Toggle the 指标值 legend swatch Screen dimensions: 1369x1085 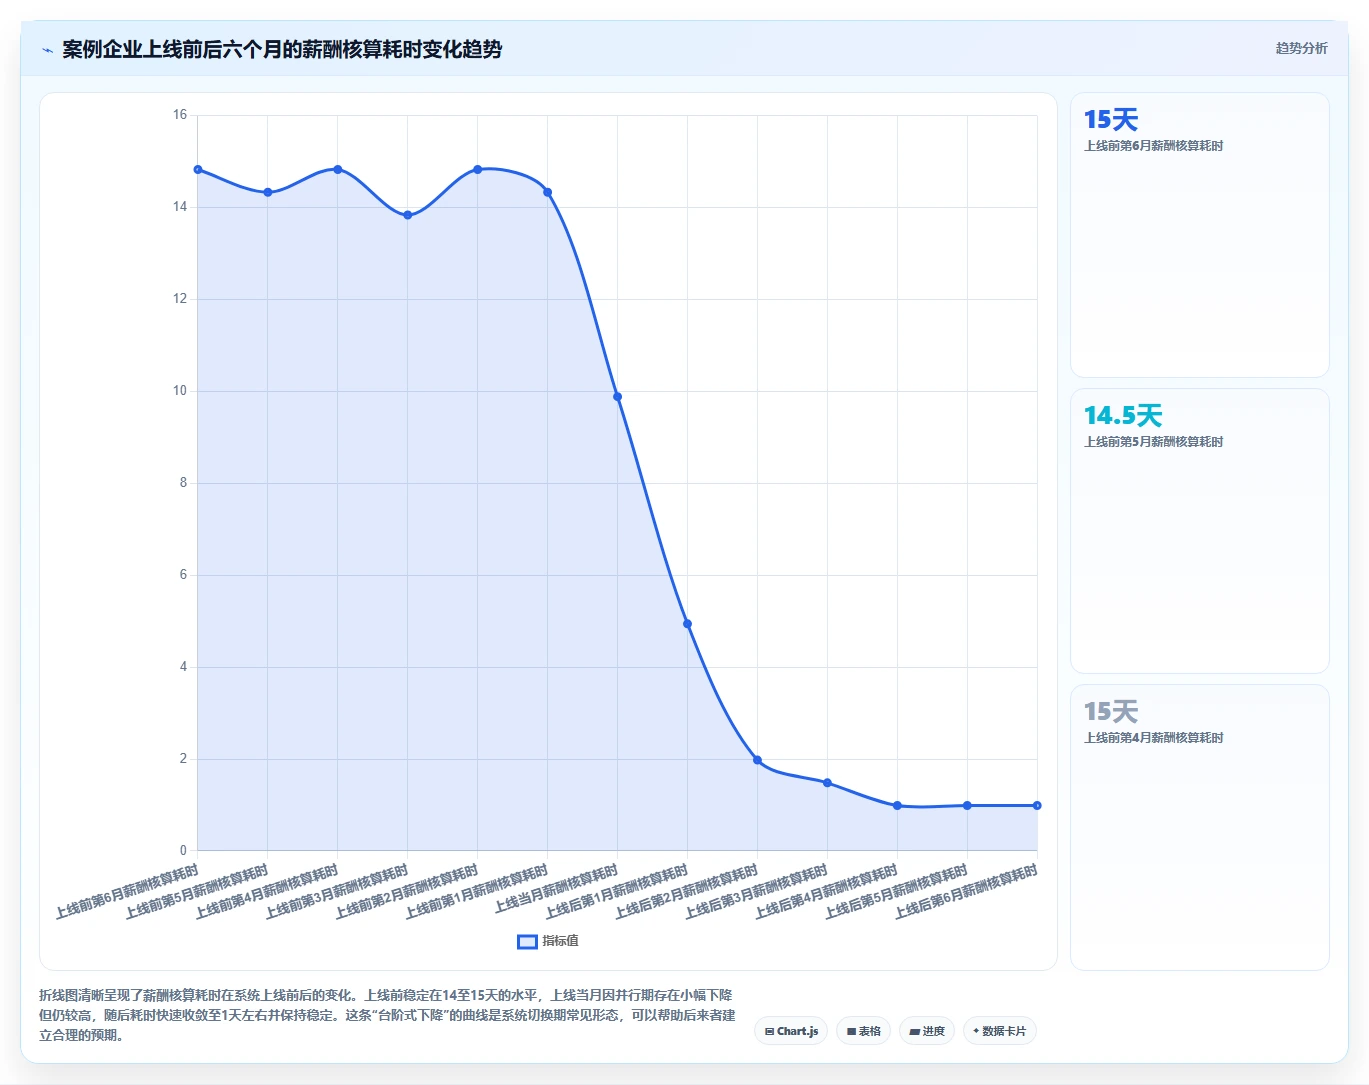527,941
